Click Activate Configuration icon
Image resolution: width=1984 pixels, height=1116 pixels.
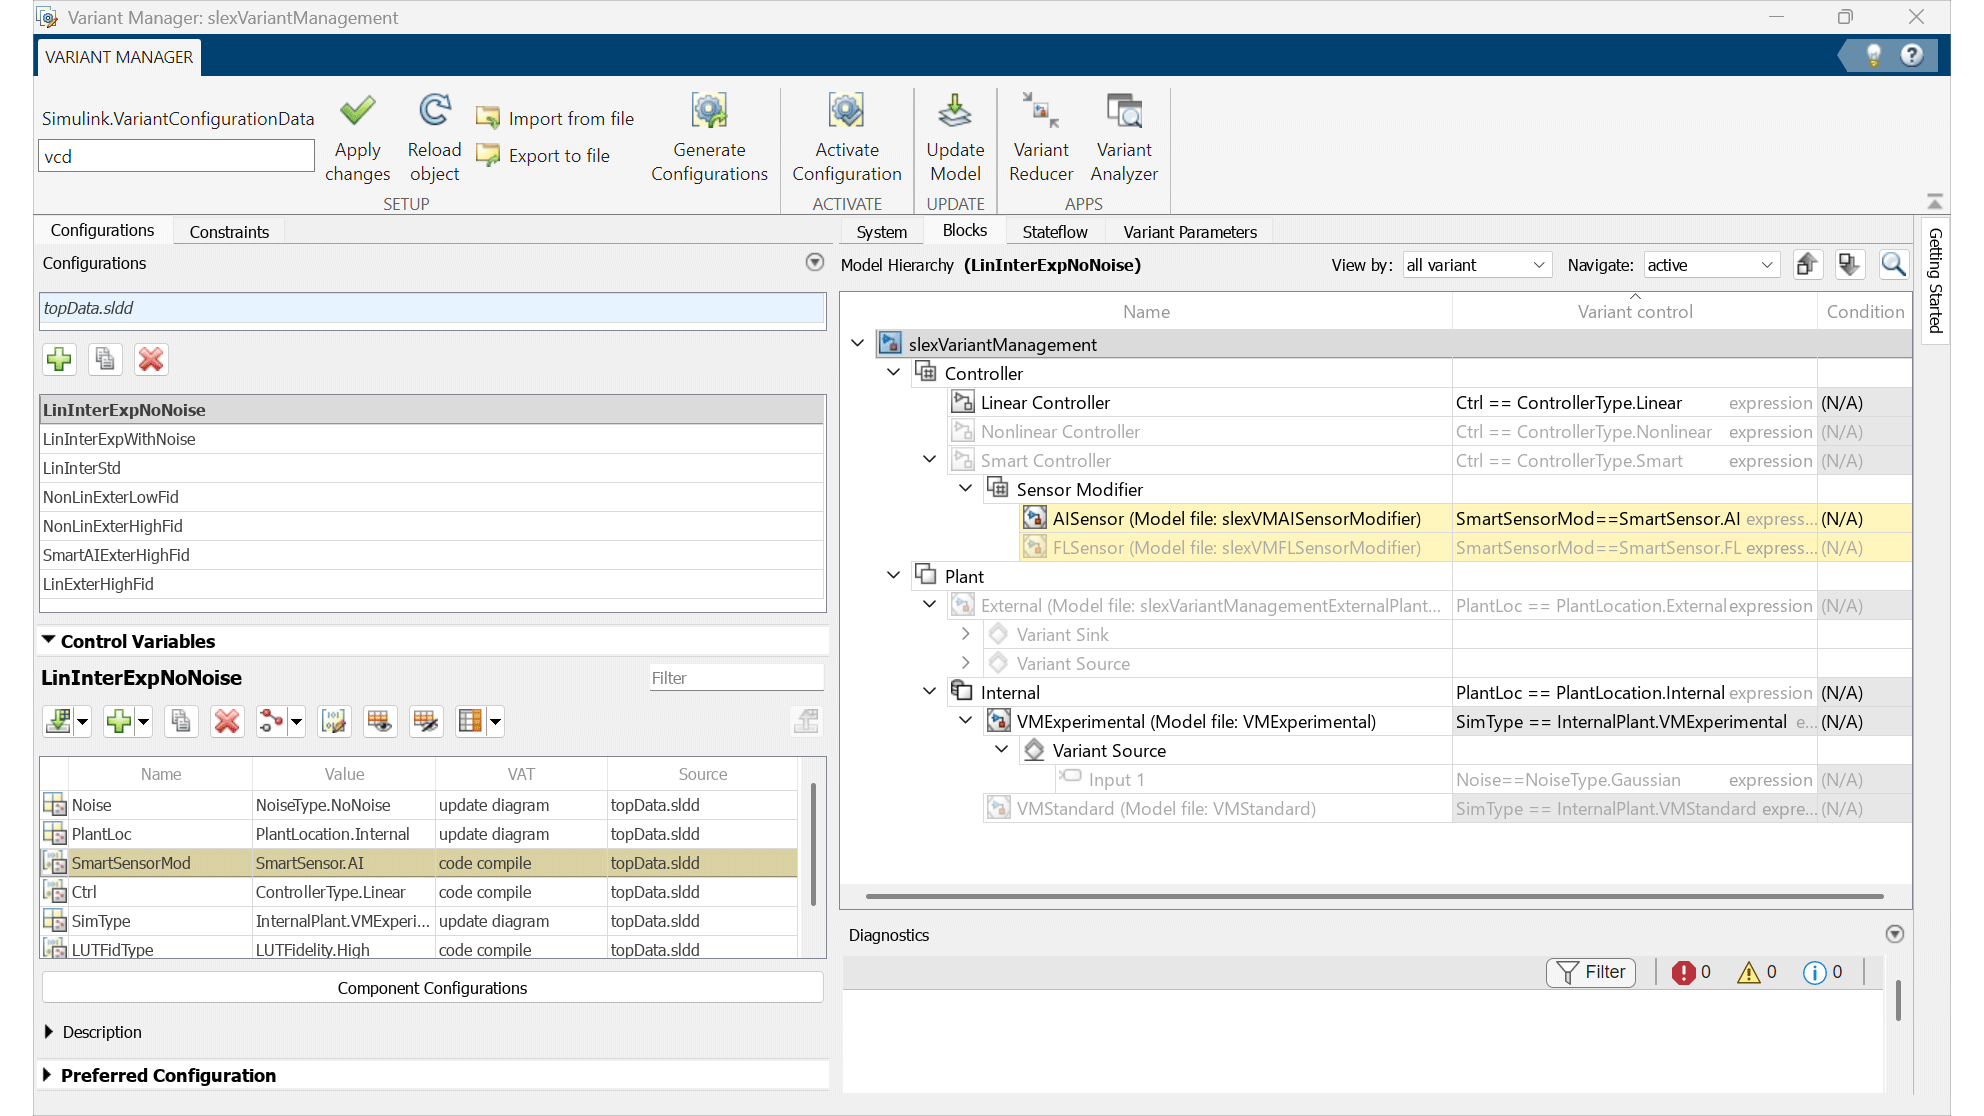(x=846, y=111)
